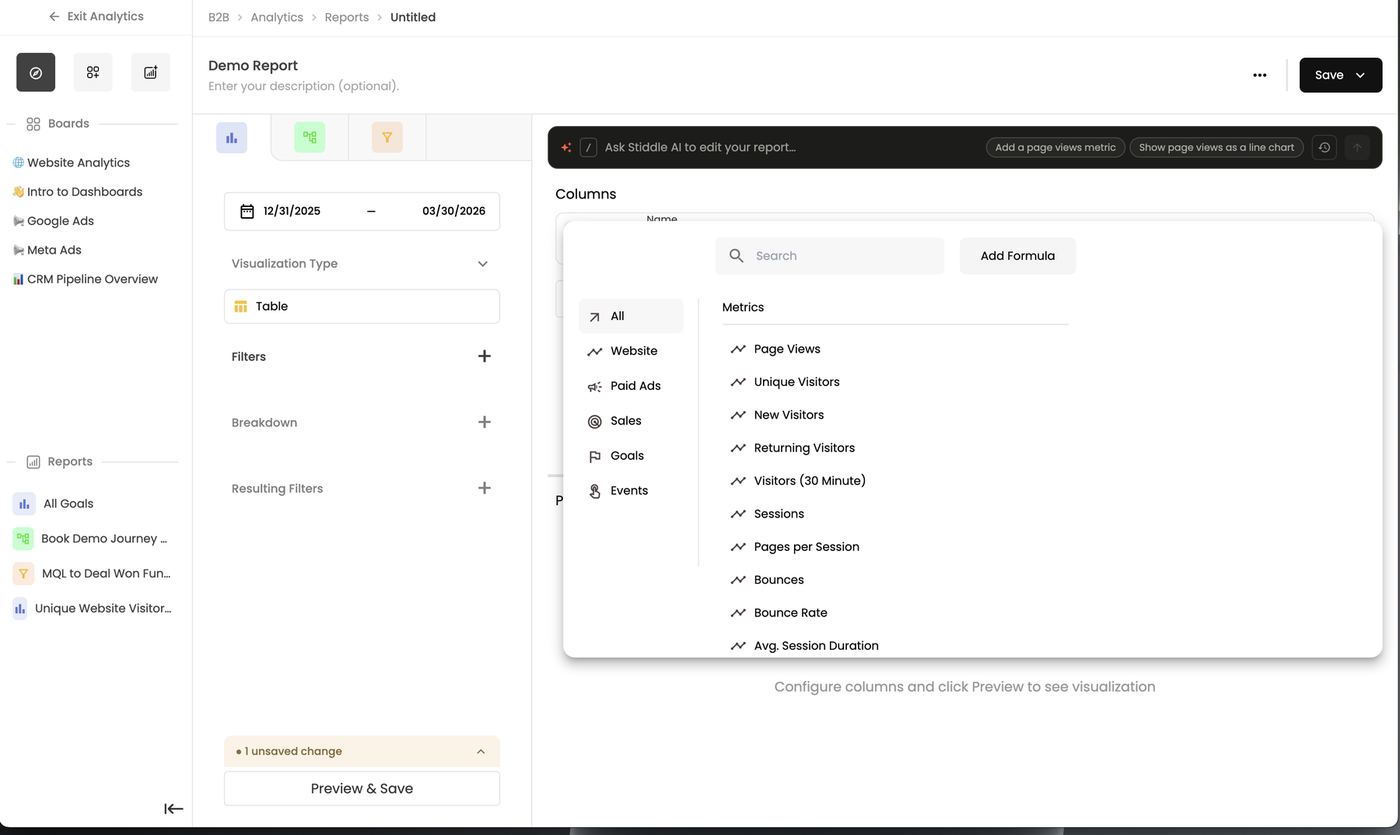Open the three-dot more options menu
Screen dimensions: 1400x835
(1260, 75)
